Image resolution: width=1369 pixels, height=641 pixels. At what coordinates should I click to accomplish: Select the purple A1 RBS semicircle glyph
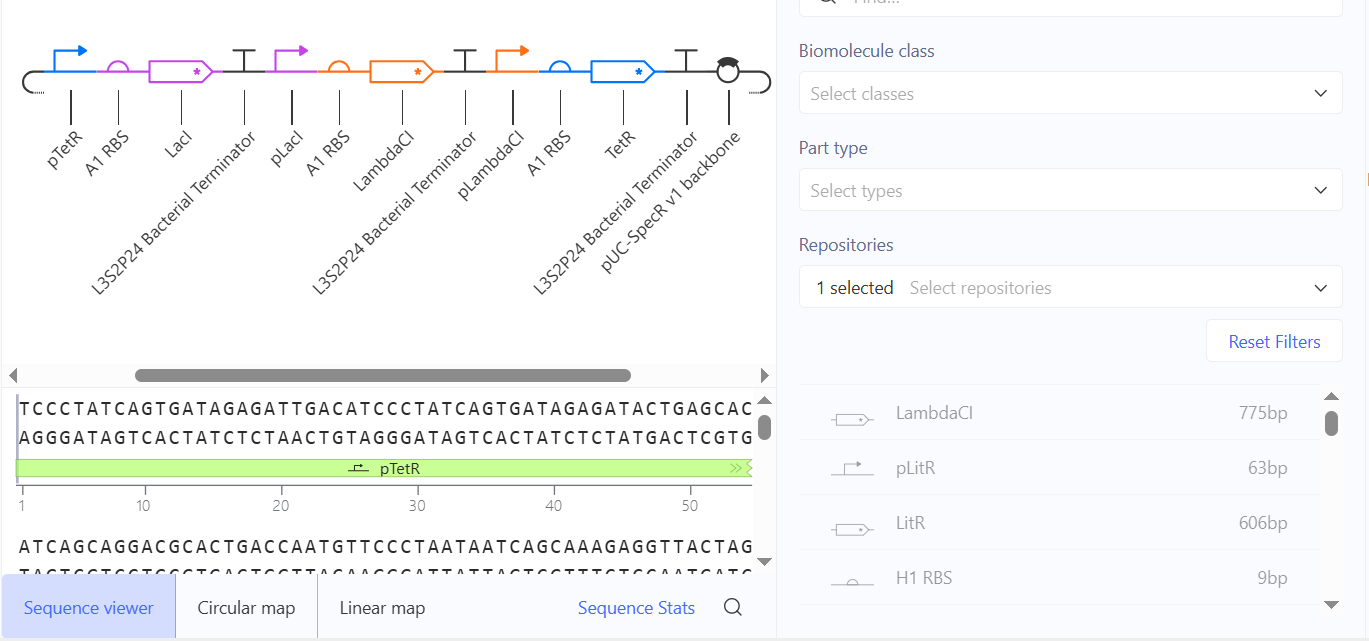pyautogui.click(x=118, y=66)
